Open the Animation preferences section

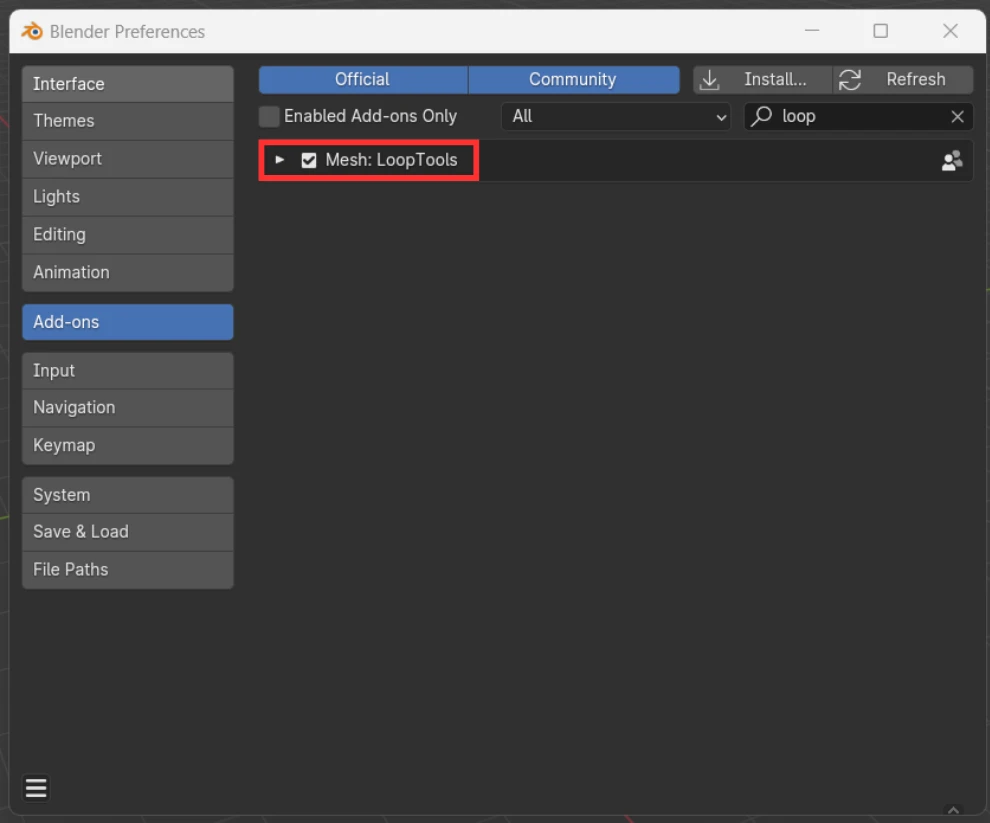click(128, 273)
